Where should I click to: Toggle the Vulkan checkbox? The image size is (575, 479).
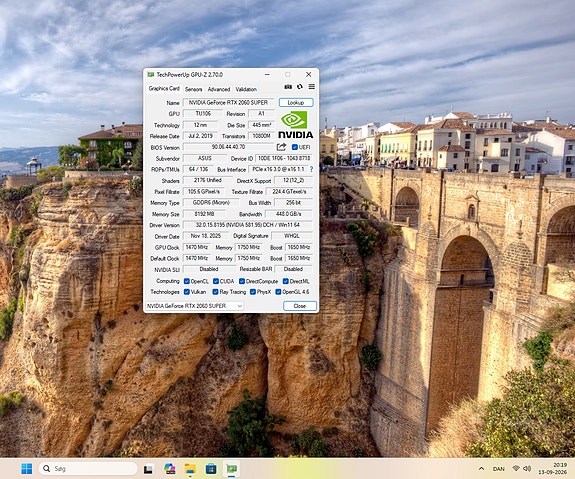(x=187, y=292)
